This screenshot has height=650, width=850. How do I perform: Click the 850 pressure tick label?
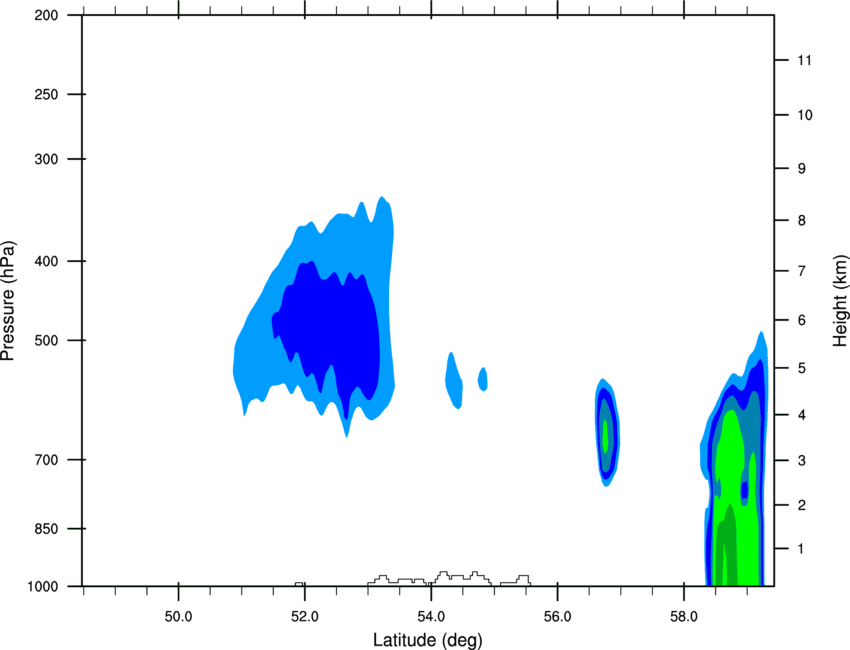tap(46, 529)
